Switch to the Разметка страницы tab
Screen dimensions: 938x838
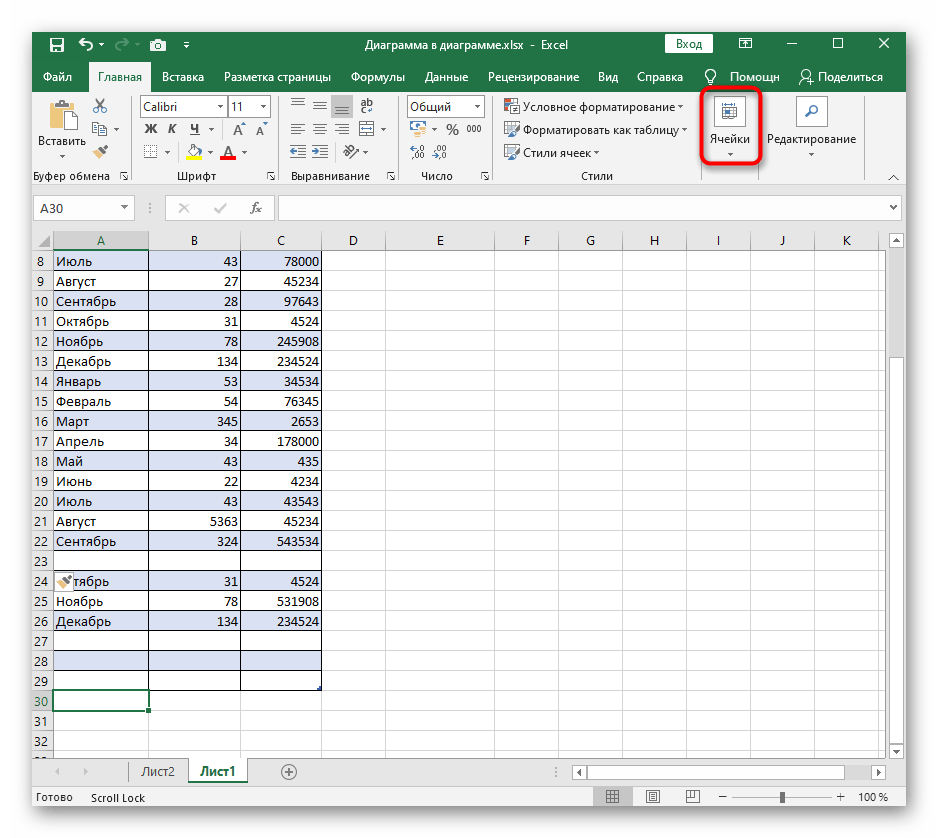click(x=278, y=77)
